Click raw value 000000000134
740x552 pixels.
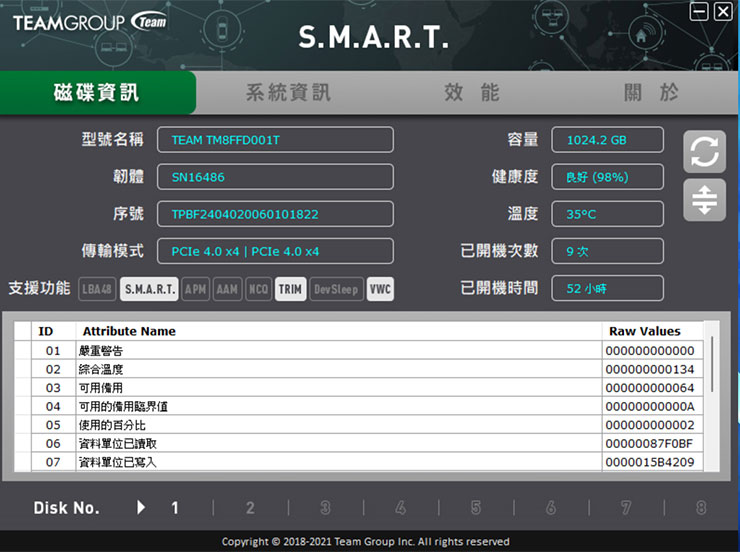pos(650,369)
